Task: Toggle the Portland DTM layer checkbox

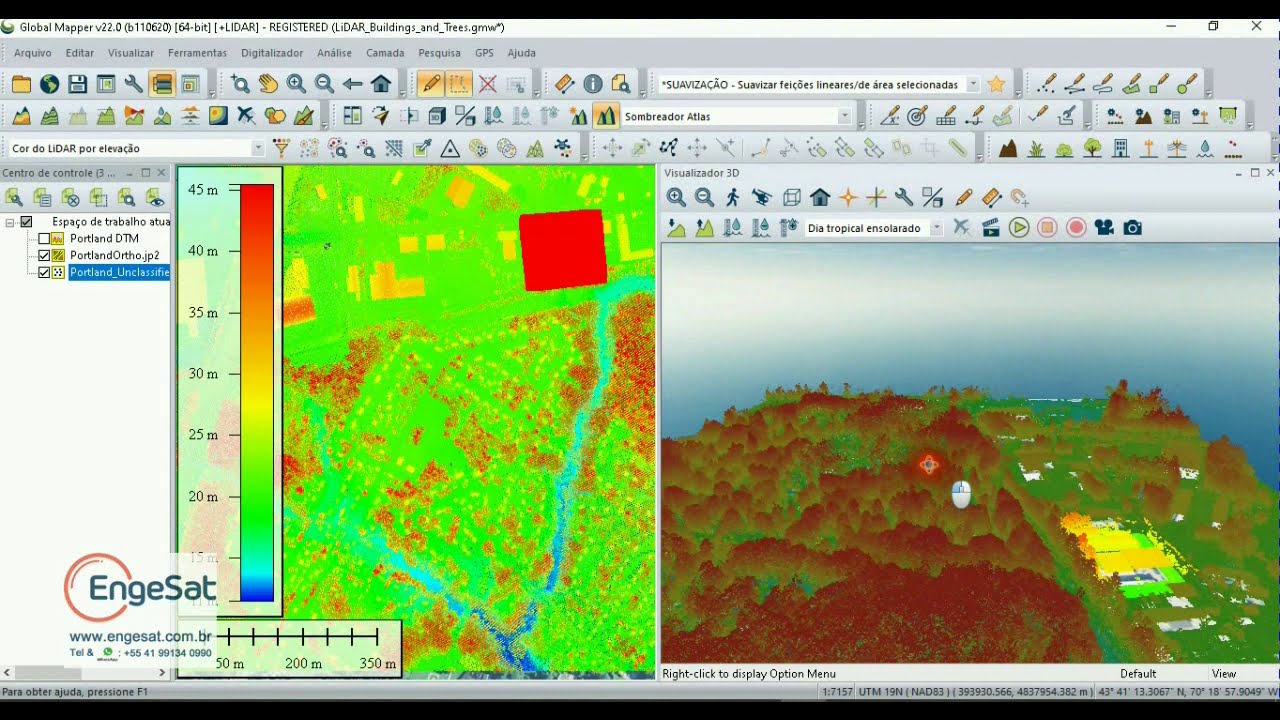Action: coord(44,239)
